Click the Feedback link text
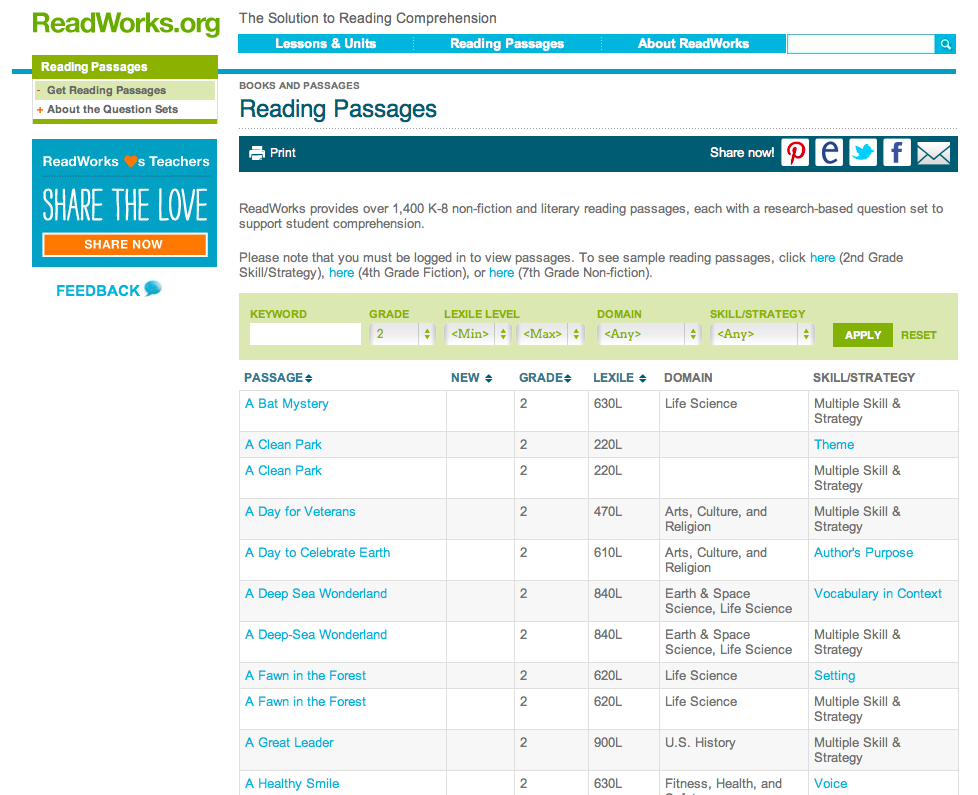Viewport: 978px width, 795px height. coord(98,291)
